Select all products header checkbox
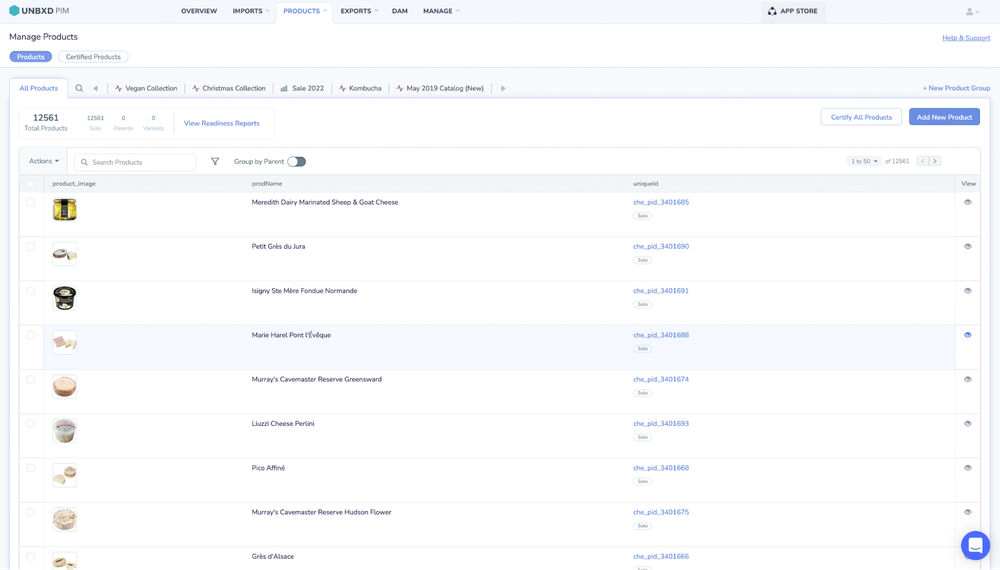This screenshot has width=1000, height=570. 31,184
